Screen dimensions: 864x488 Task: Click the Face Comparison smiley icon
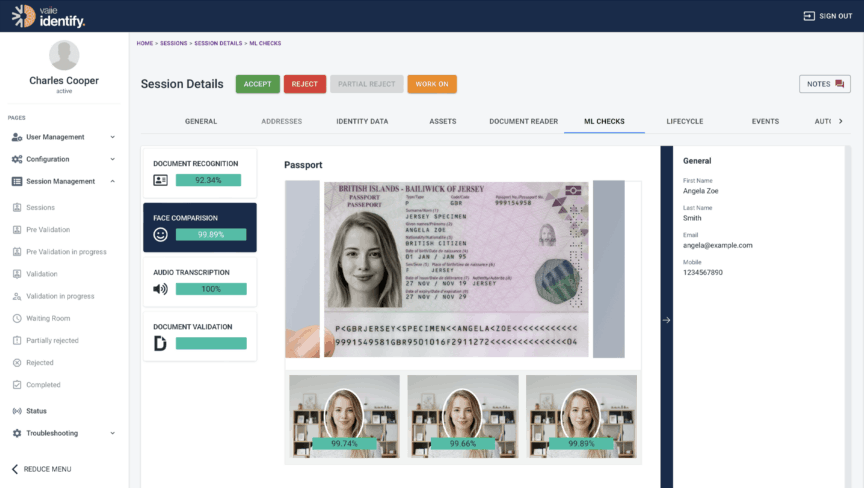coord(160,235)
